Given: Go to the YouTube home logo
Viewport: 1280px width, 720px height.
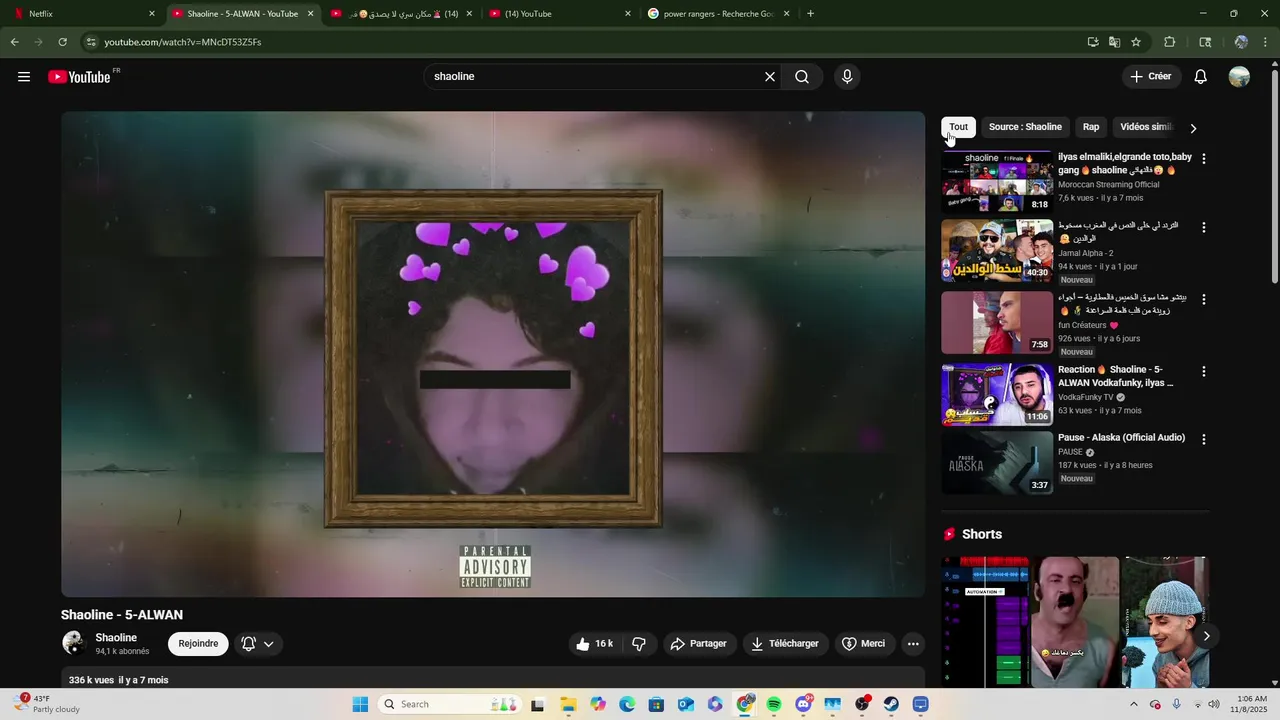Looking at the screenshot, I should [x=80, y=77].
